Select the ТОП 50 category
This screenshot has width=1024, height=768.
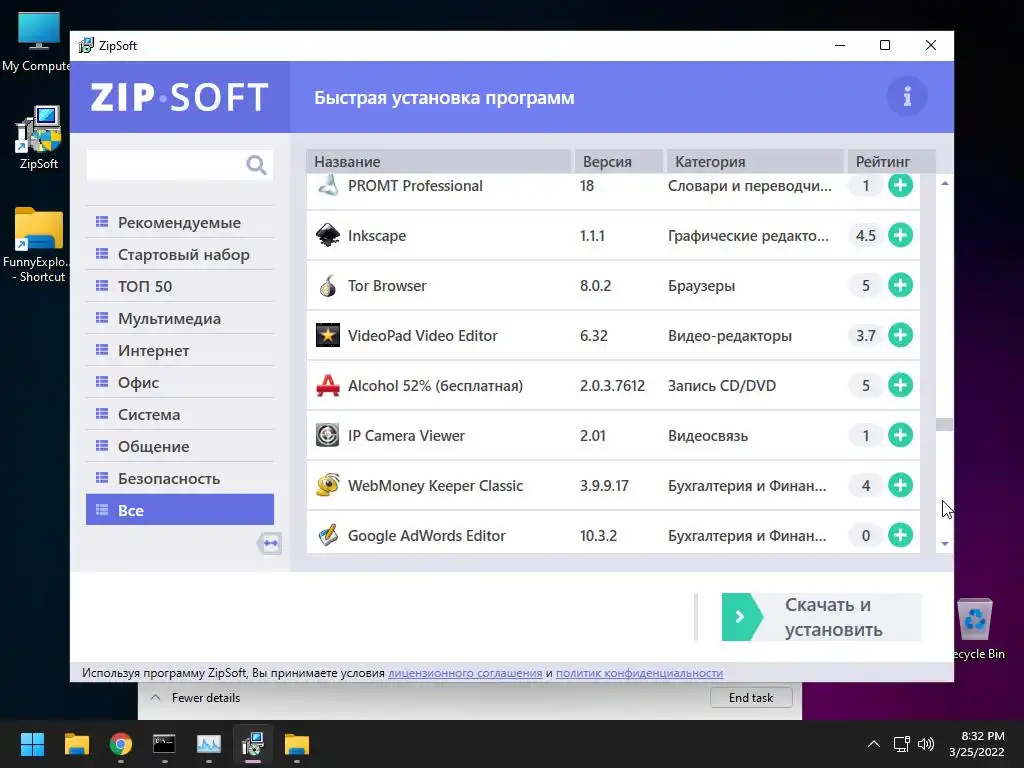(x=180, y=286)
